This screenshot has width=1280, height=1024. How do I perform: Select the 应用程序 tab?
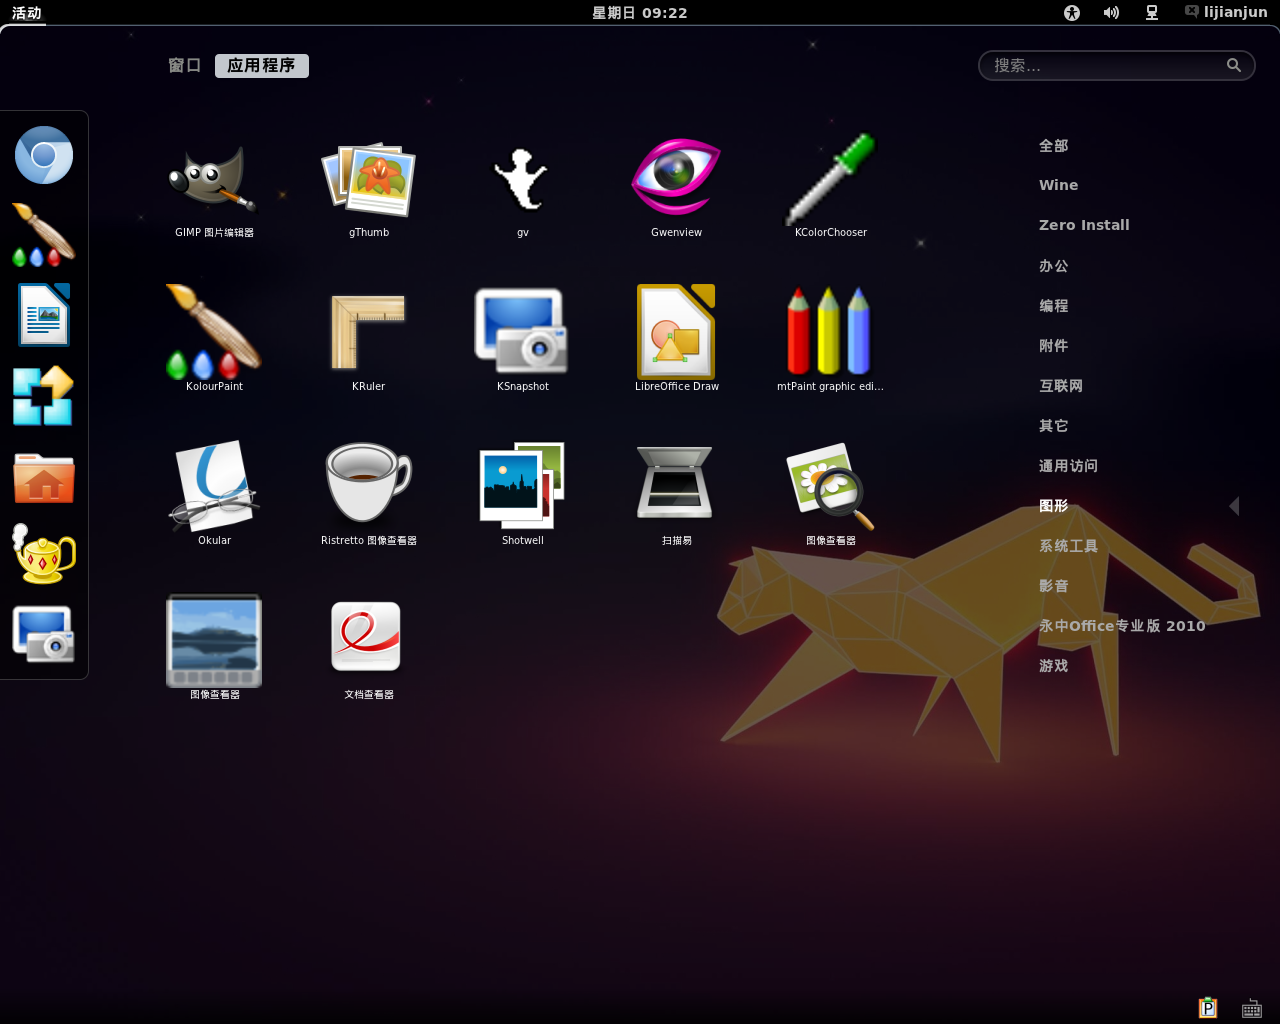pos(262,65)
